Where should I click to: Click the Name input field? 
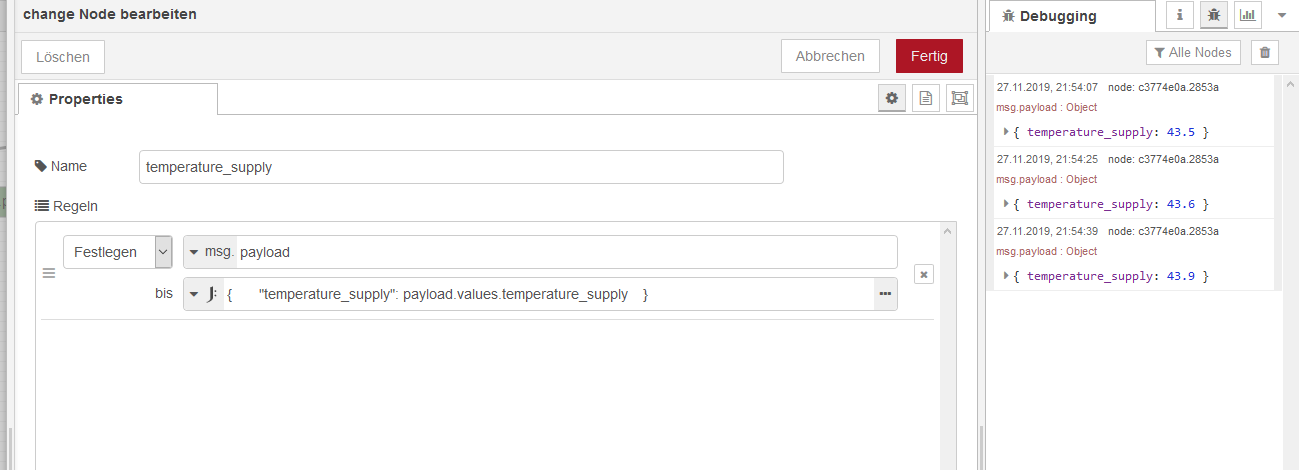(461, 167)
